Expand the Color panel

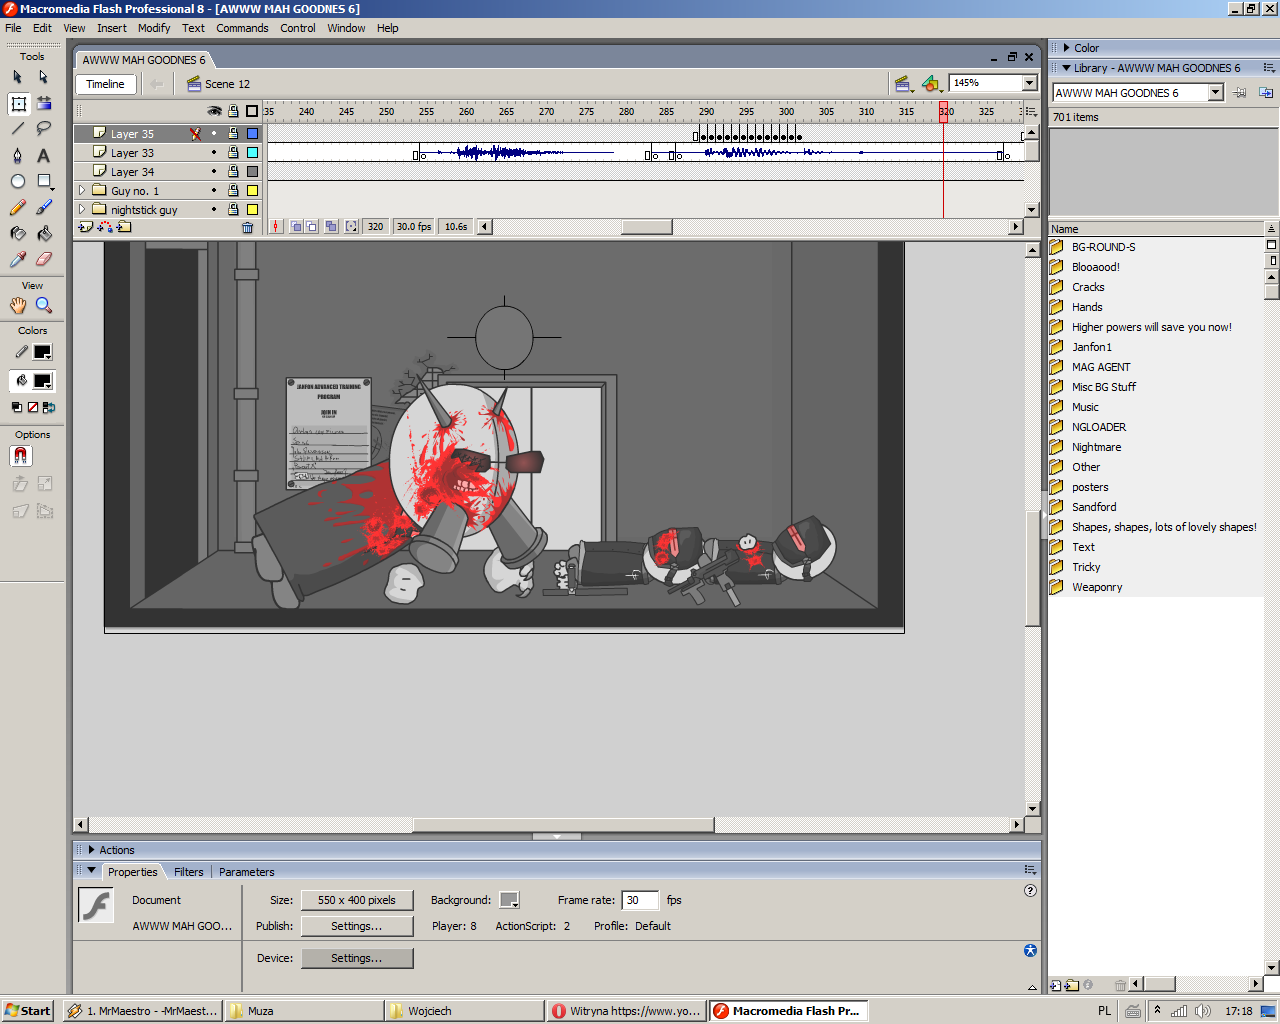1067,48
